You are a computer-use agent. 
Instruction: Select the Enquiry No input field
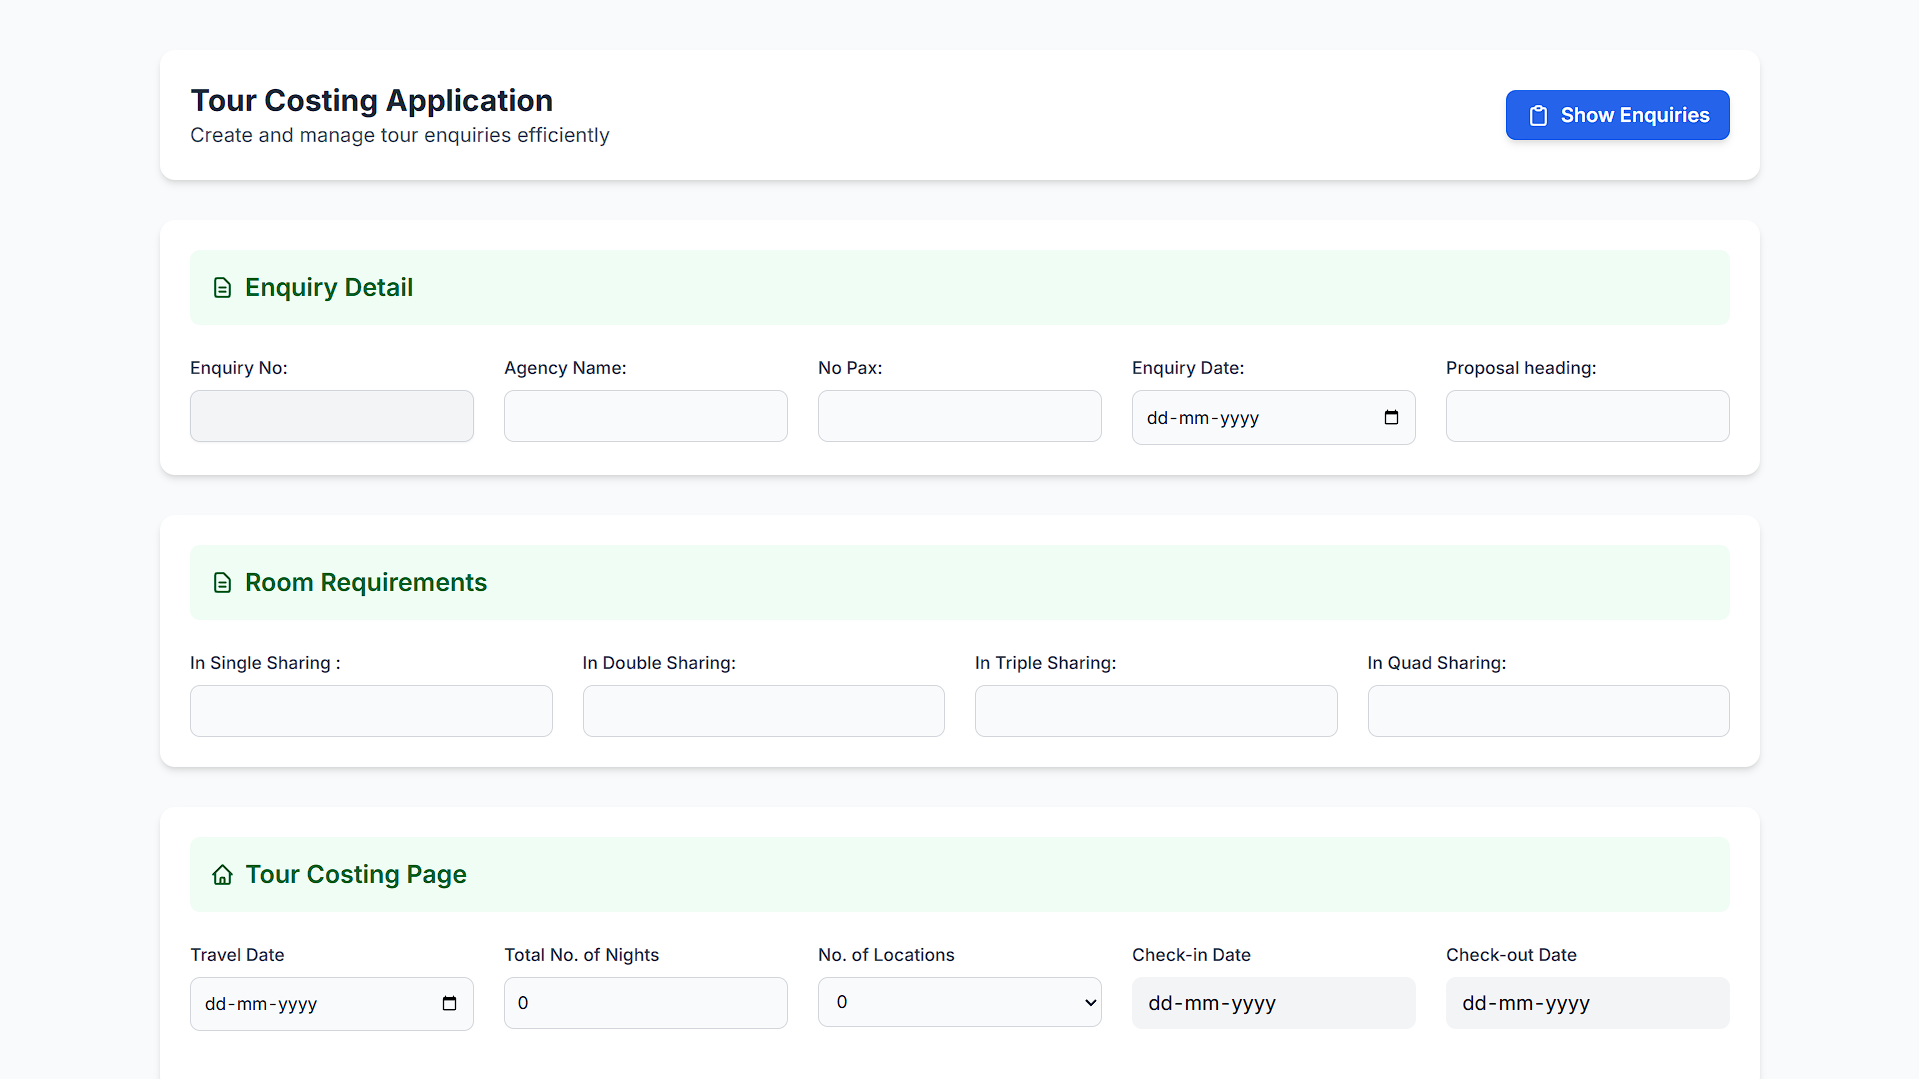(331, 416)
